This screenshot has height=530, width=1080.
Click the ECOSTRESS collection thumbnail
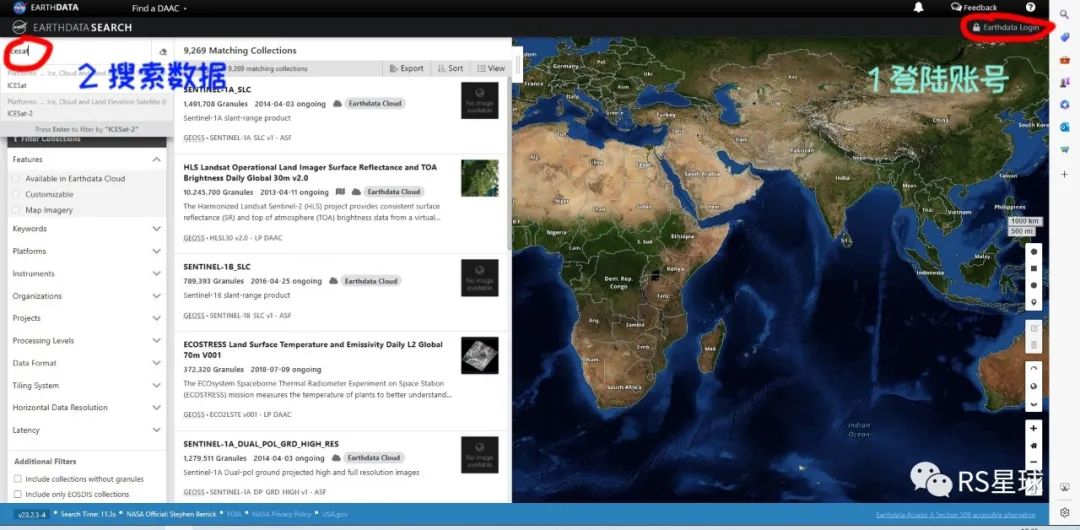click(480, 356)
